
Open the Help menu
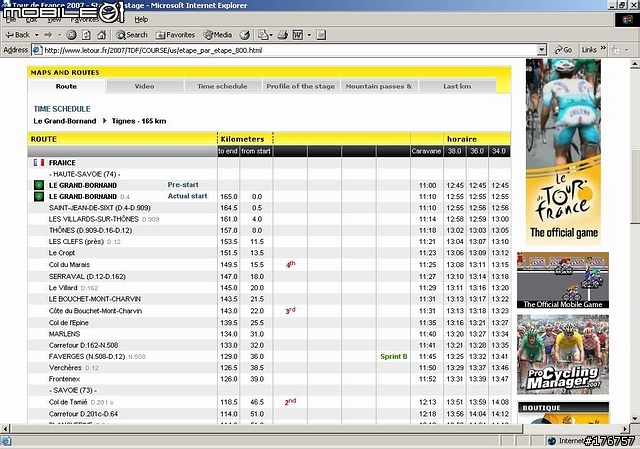pos(141,19)
